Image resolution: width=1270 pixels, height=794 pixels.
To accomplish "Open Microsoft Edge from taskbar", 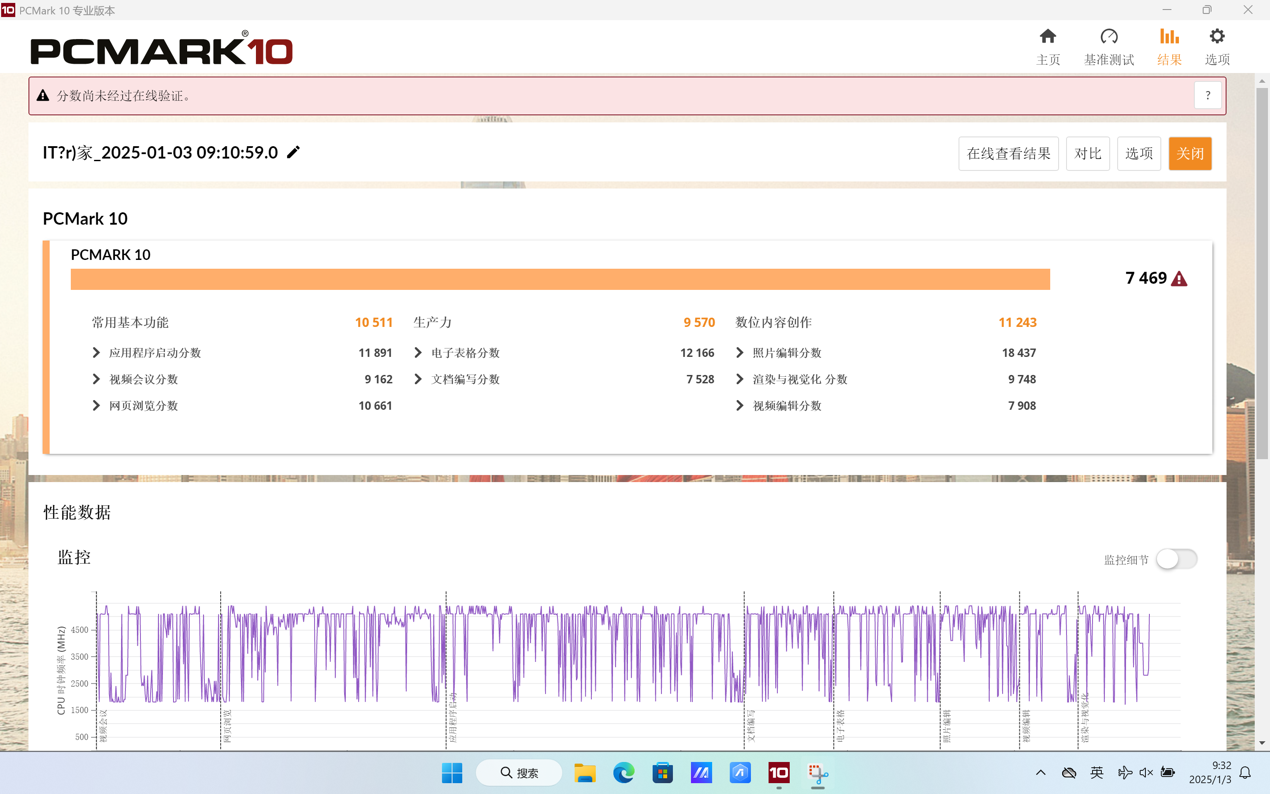I will tap(624, 773).
